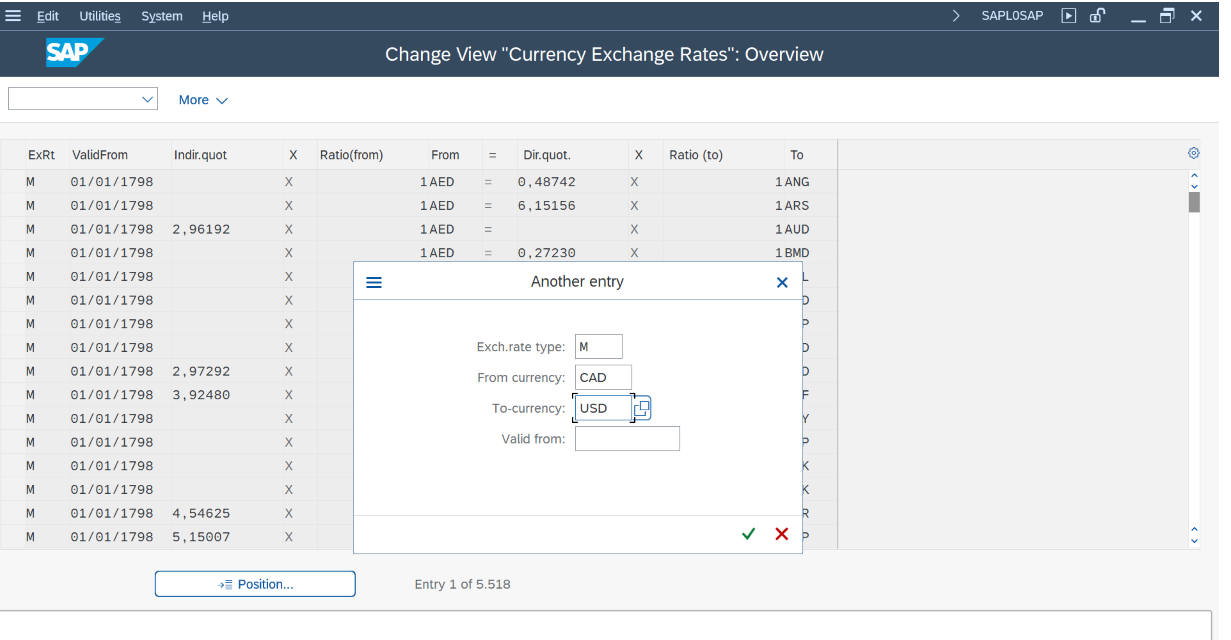Click the Exch.rate type field
Image resolution: width=1231 pixels, height=640 pixels.
pos(598,347)
